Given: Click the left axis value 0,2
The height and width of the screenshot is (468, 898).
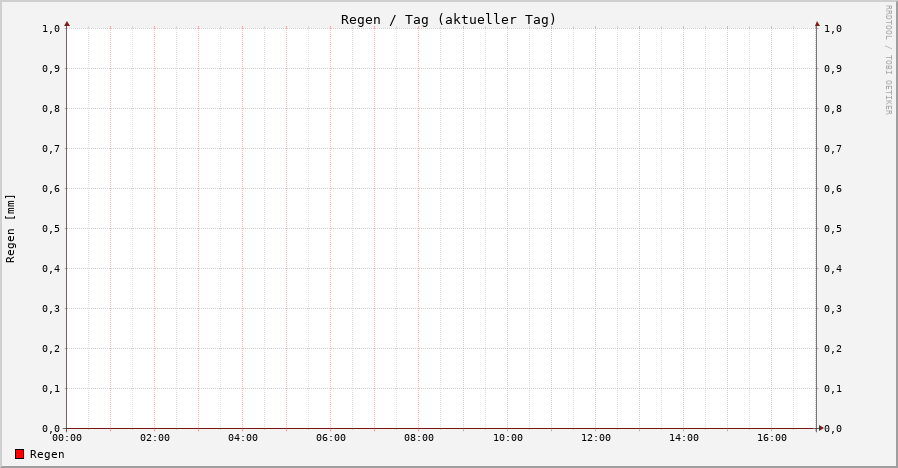Looking at the screenshot, I should coord(51,349).
